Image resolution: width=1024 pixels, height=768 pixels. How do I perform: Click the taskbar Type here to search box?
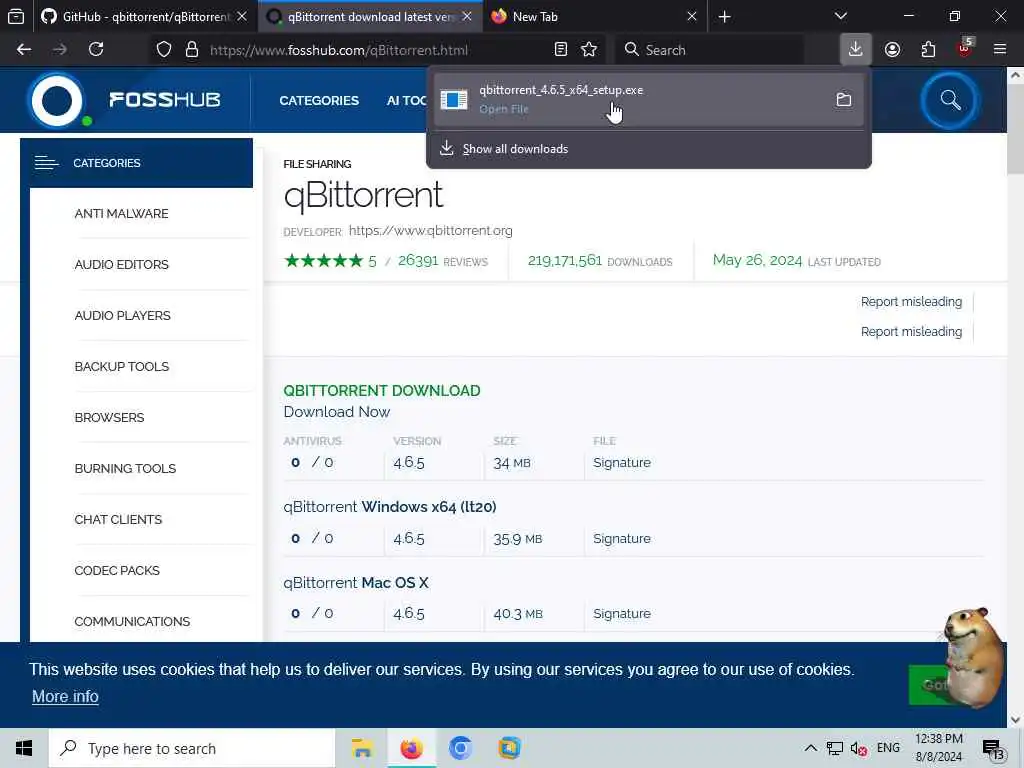(191, 748)
